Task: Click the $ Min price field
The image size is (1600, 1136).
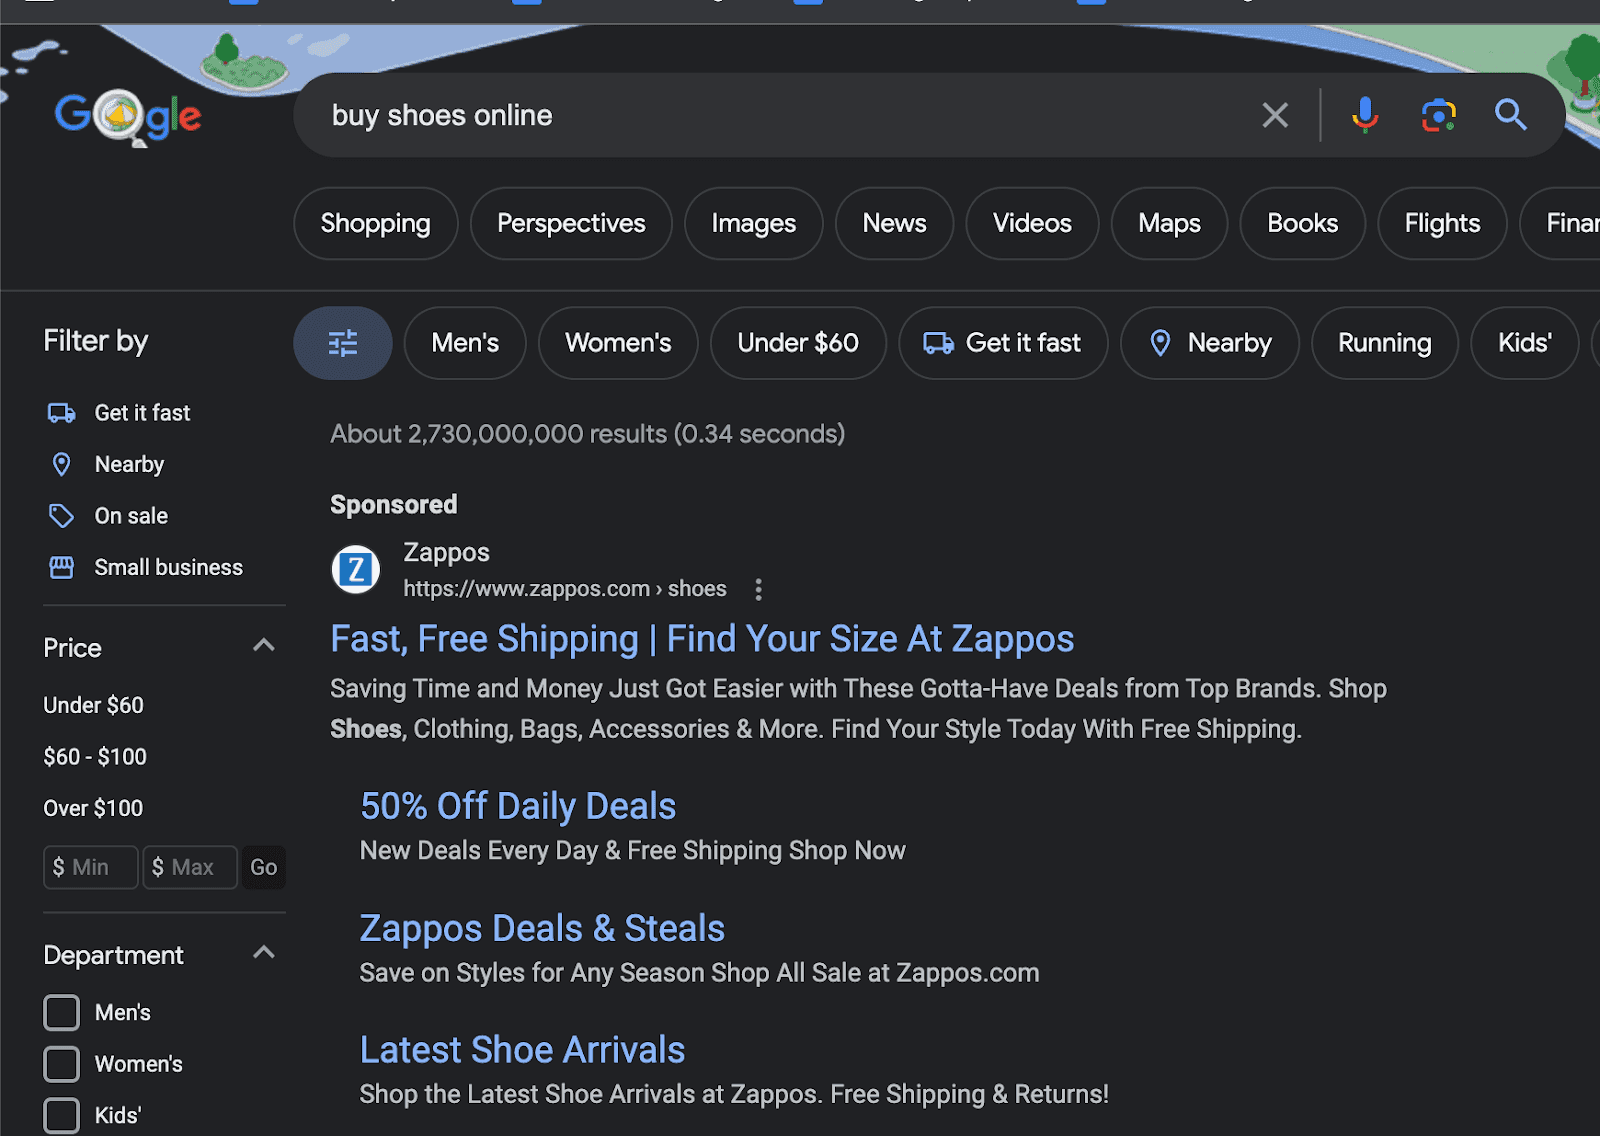Action: (90, 867)
